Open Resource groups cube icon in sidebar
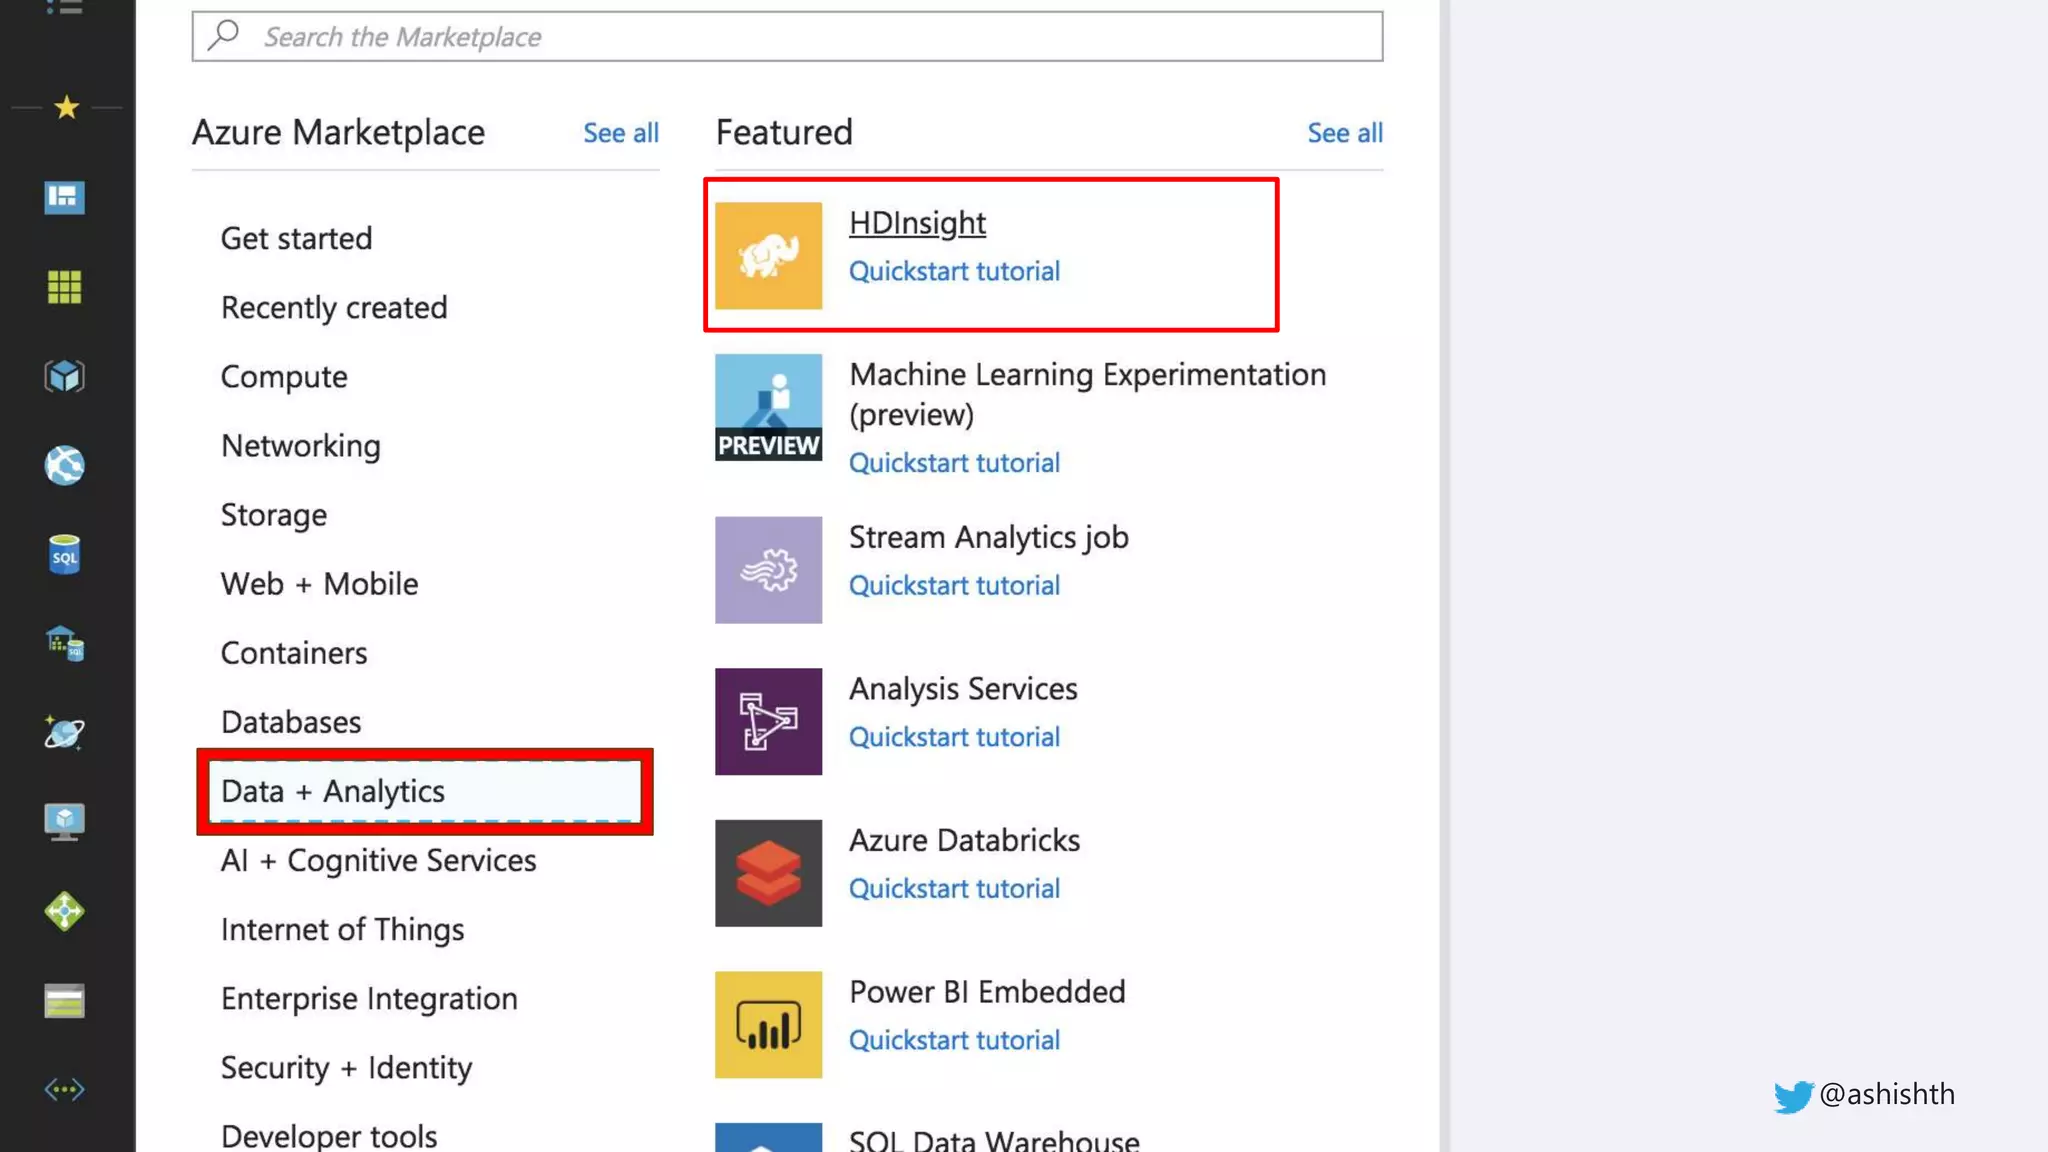Image resolution: width=2048 pixels, height=1152 pixels. 65,376
